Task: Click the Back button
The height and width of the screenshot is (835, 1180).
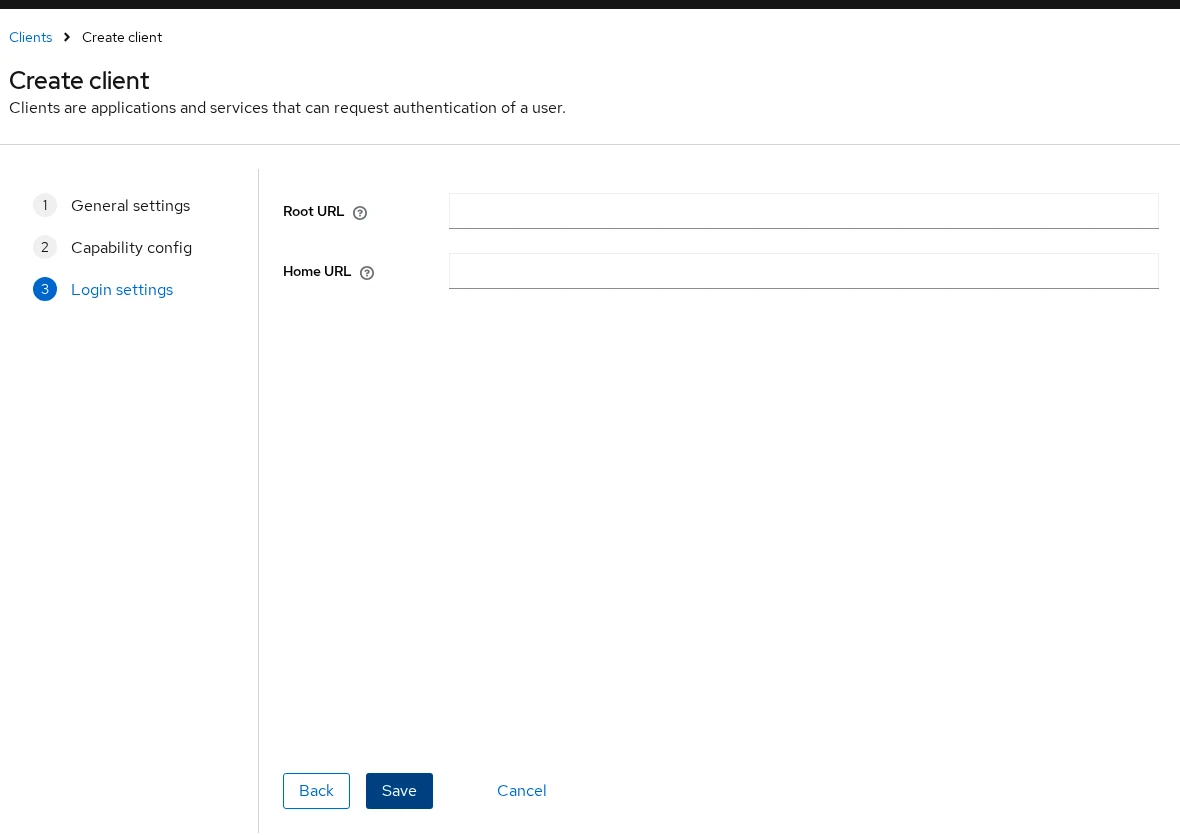Action: coord(316,791)
